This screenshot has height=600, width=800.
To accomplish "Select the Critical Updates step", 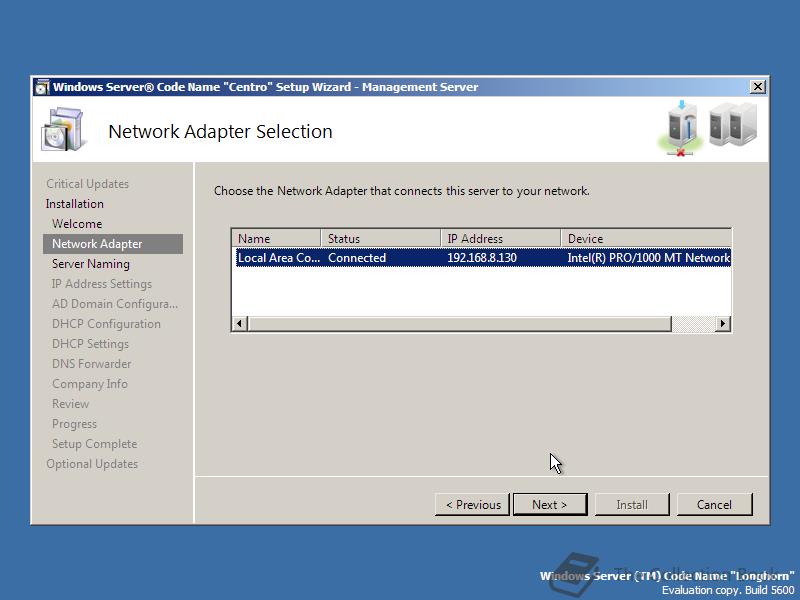I will [87, 184].
